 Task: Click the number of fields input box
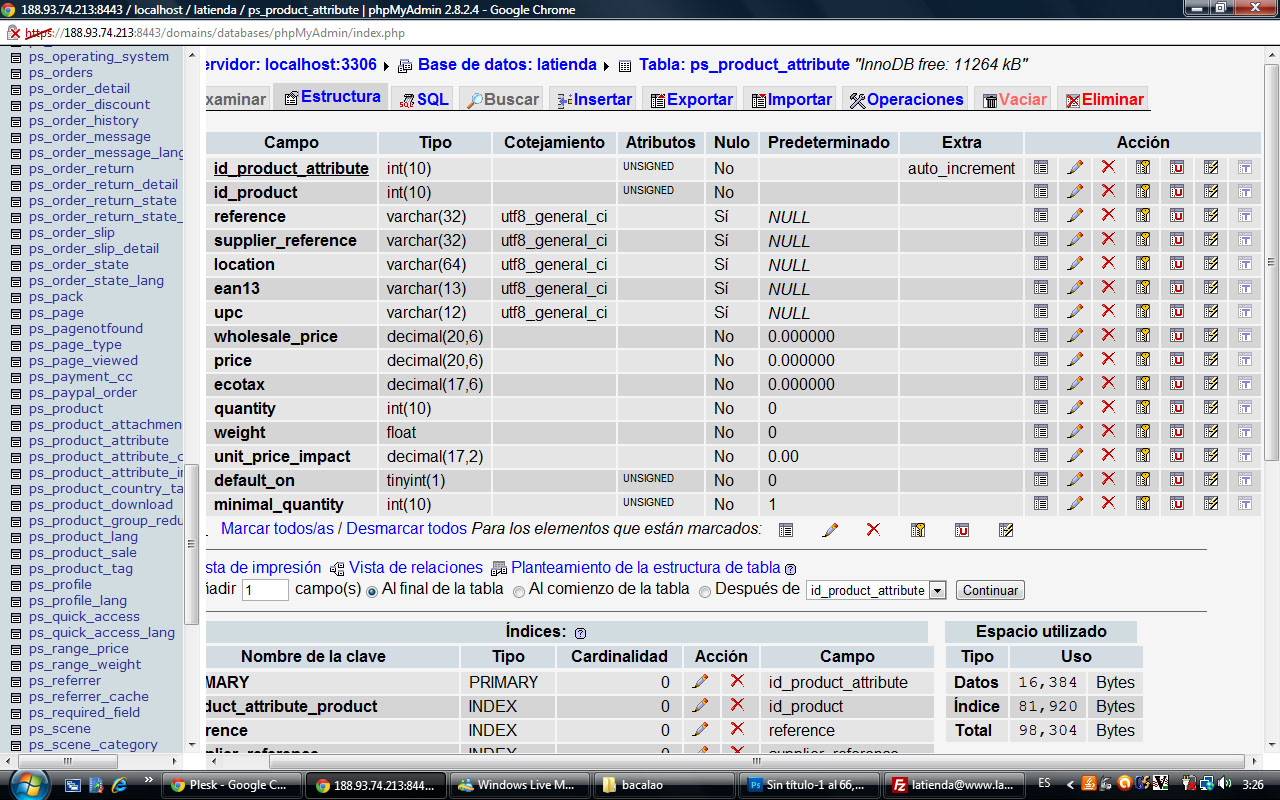[x=265, y=590]
